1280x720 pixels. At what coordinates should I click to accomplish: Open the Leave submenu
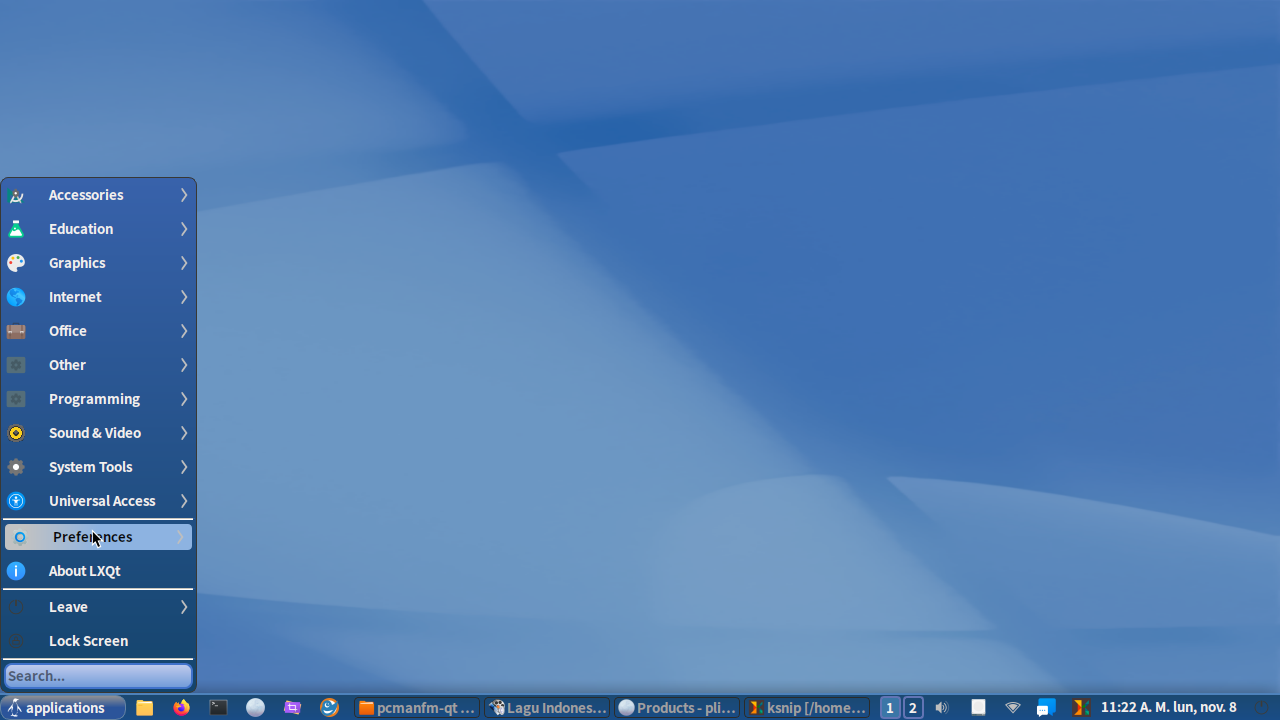click(x=98, y=607)
